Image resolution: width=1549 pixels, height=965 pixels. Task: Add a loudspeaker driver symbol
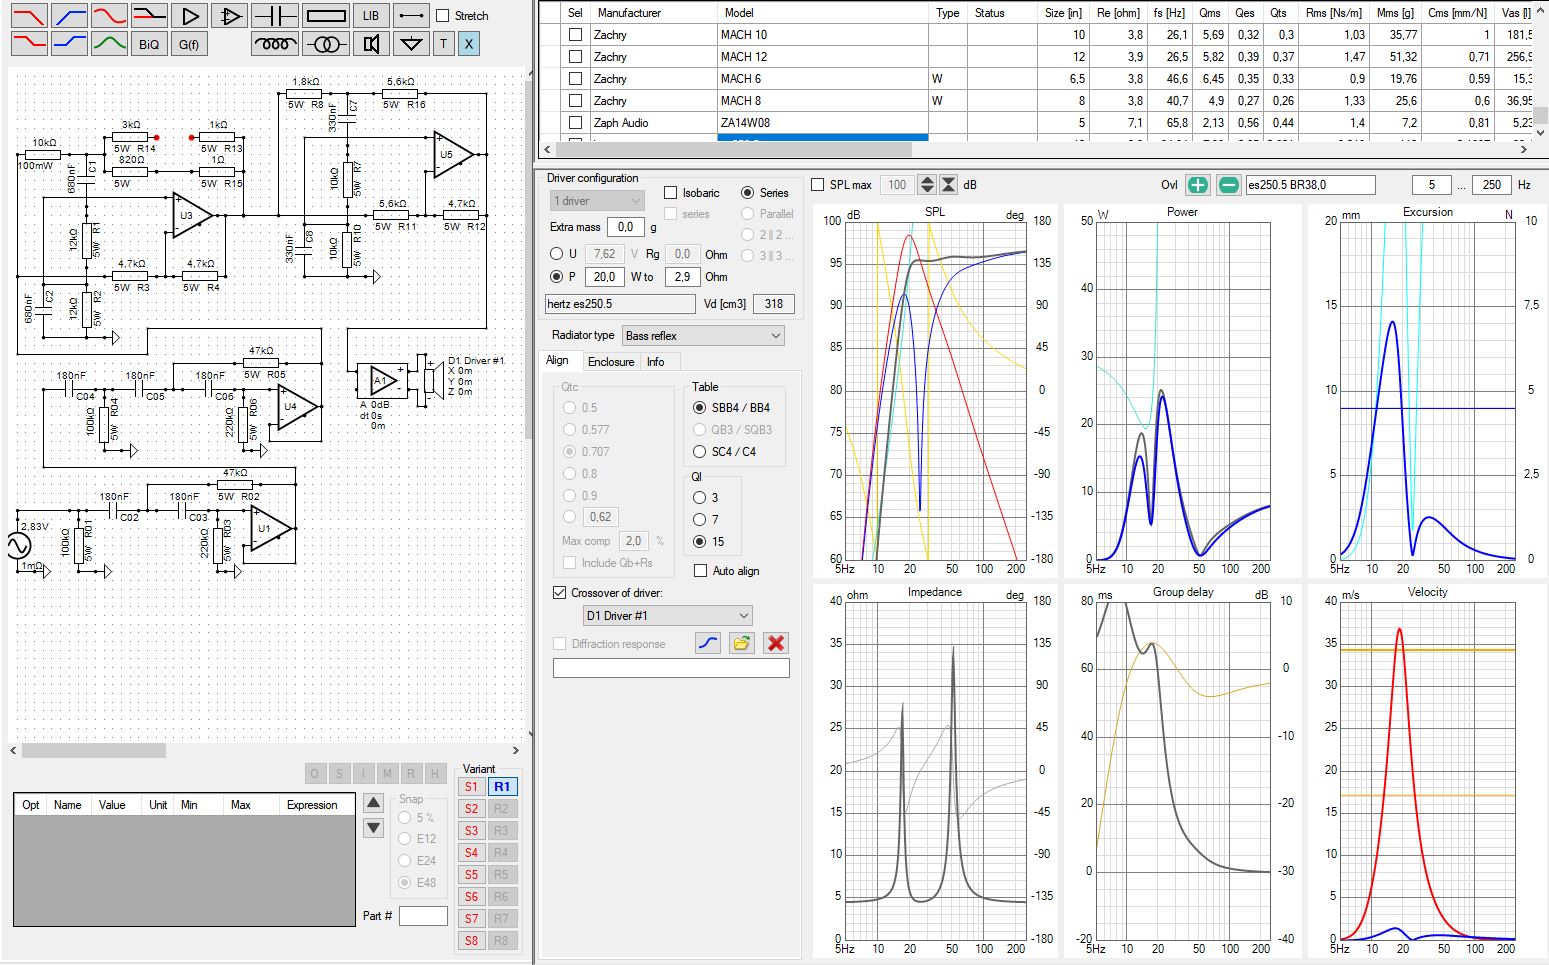point(371,43)
